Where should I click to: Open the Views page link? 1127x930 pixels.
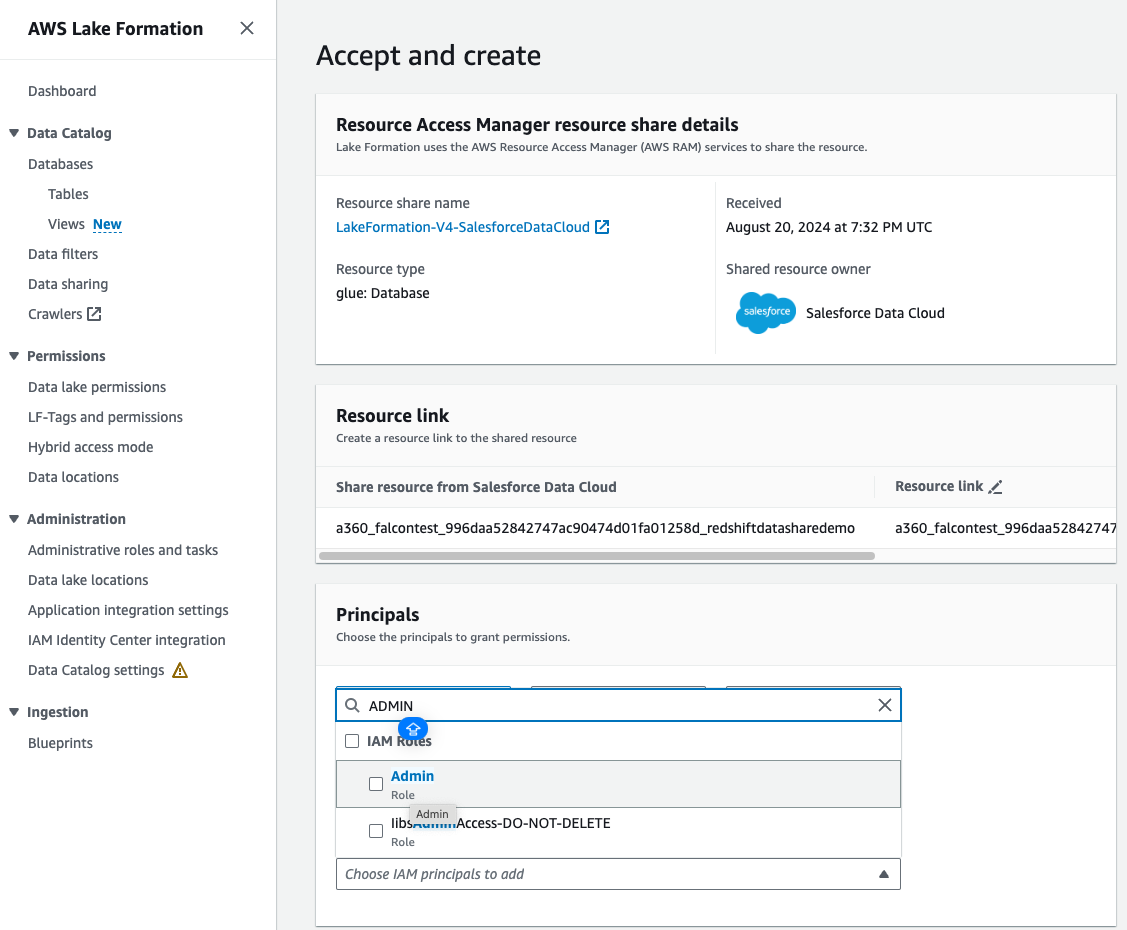coord(66,224)
